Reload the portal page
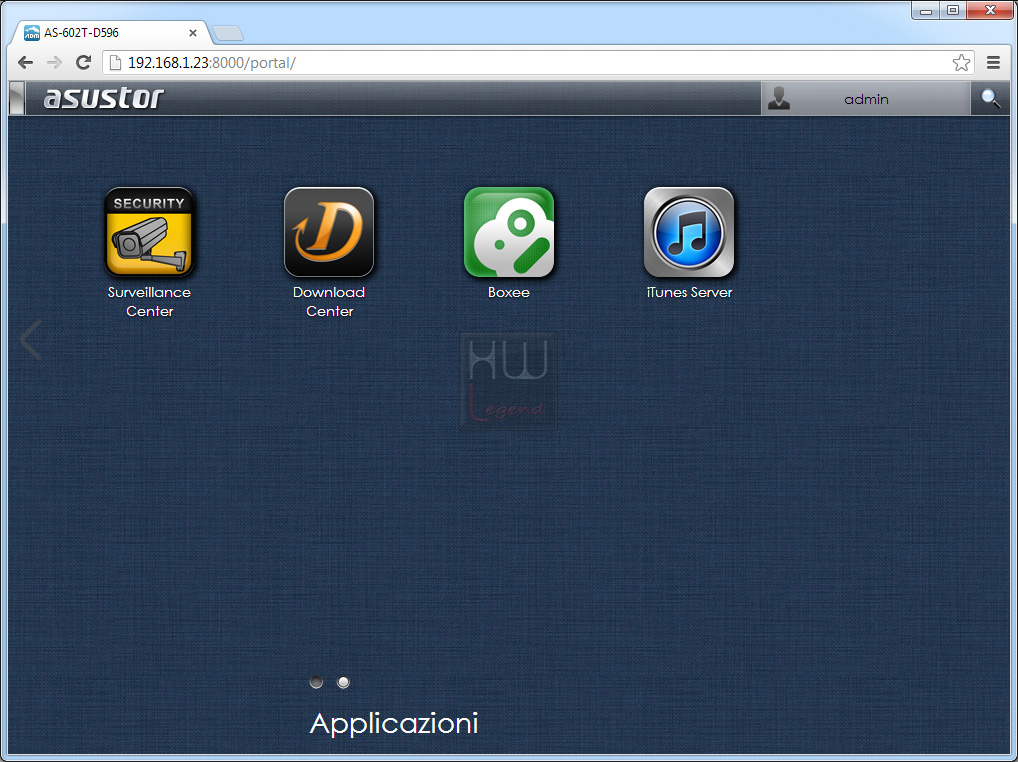The width and height of the screenshot is (1018, 762). tap(83, 62)
